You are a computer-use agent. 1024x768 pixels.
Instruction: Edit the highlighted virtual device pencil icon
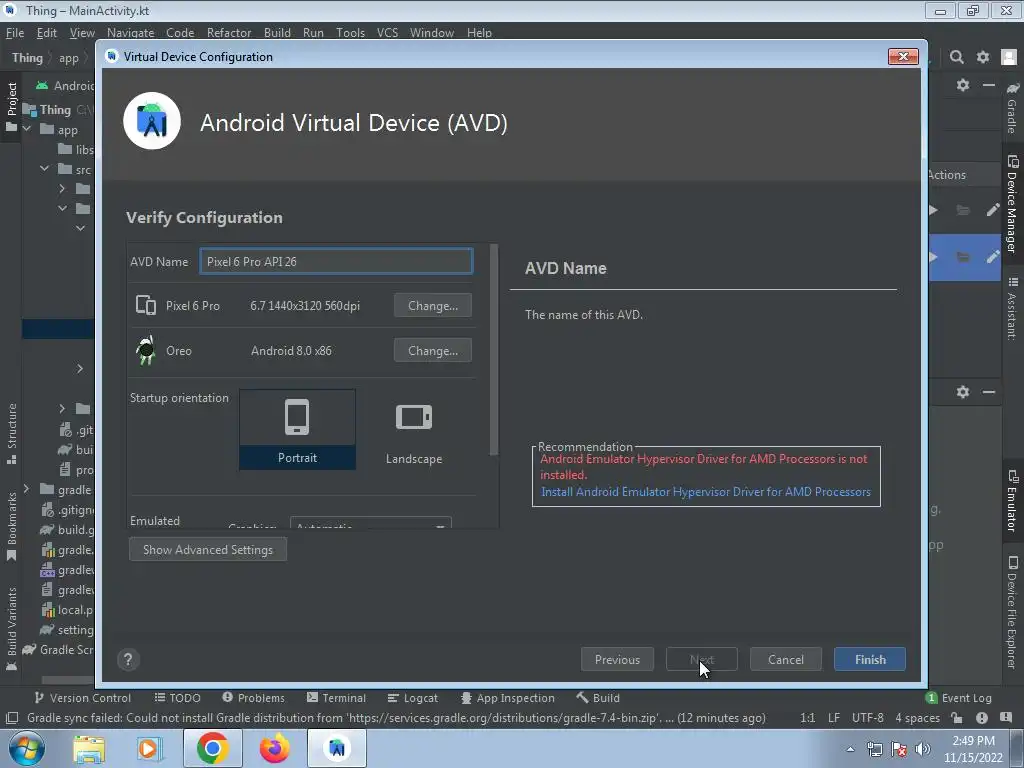992,257
